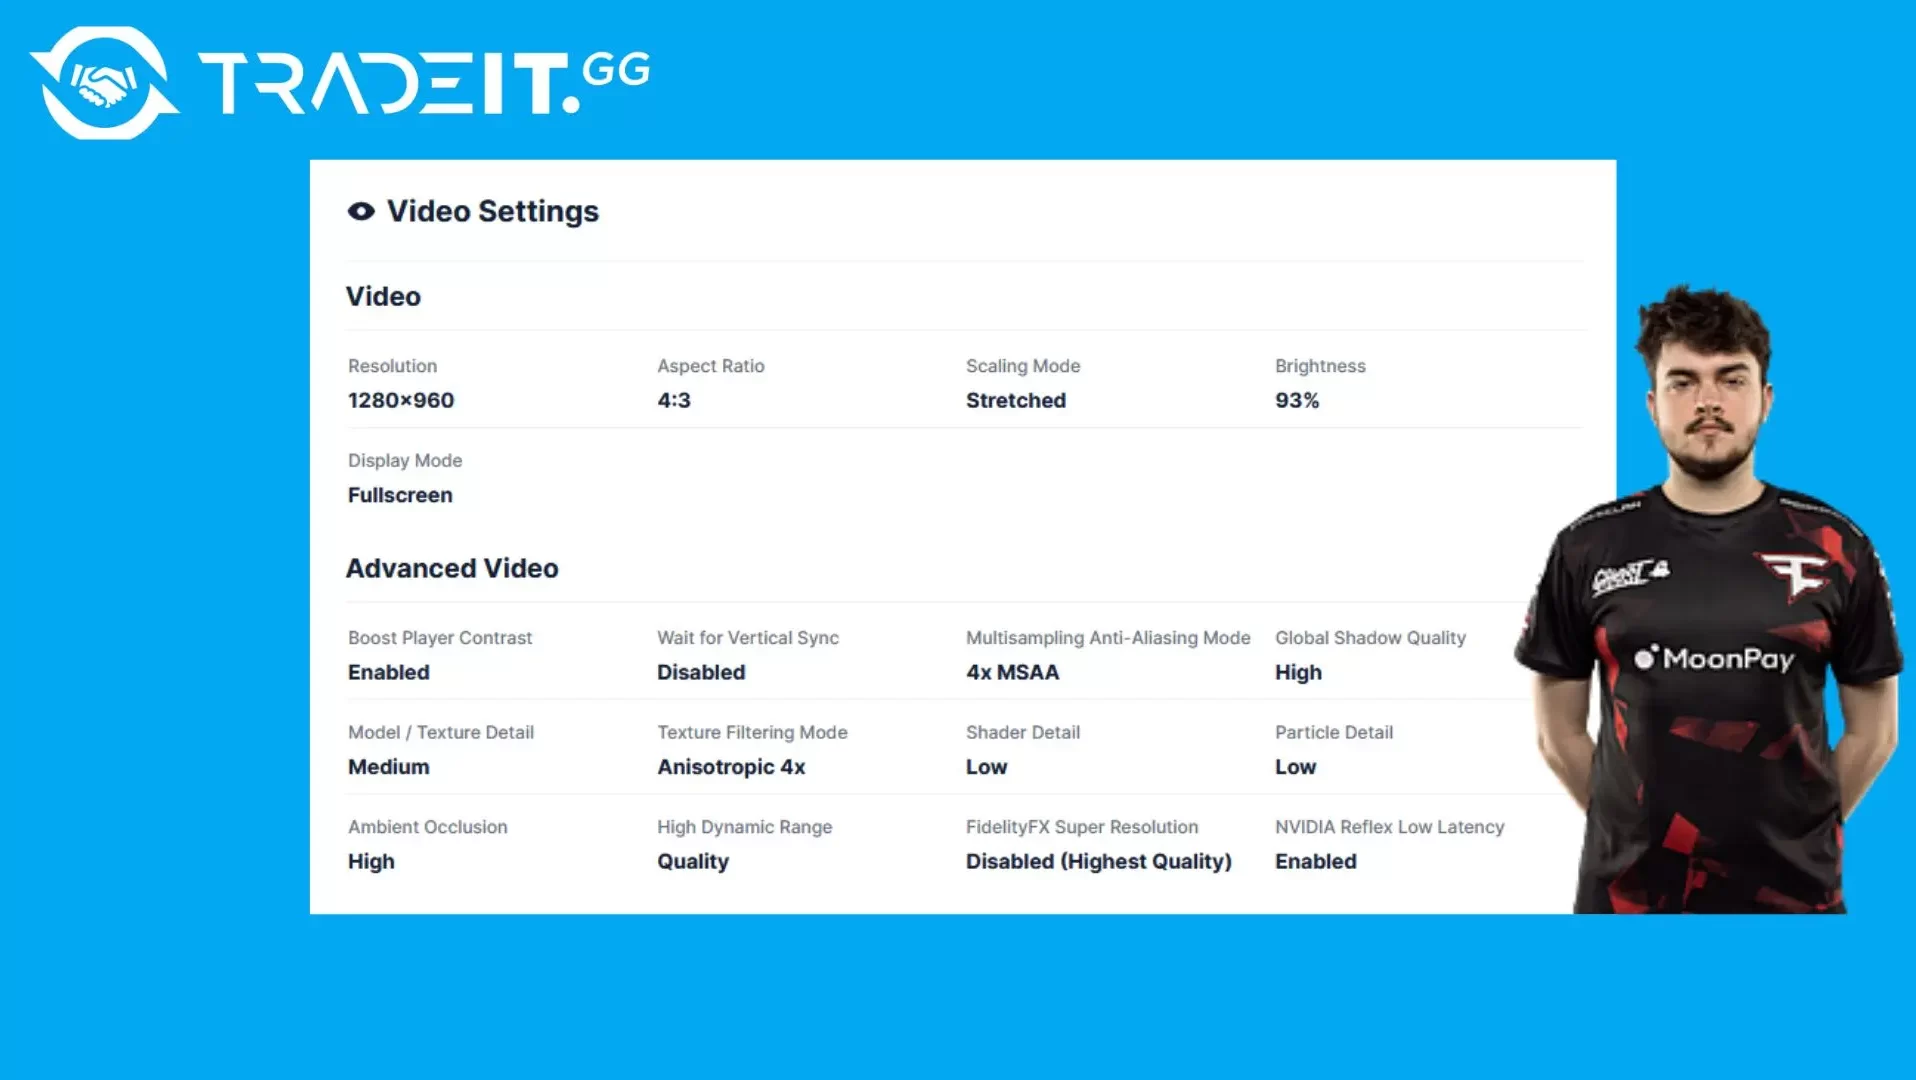
Task: Click the MoonPay sponsor logo on the shirt
Action: click(1714, 658)
